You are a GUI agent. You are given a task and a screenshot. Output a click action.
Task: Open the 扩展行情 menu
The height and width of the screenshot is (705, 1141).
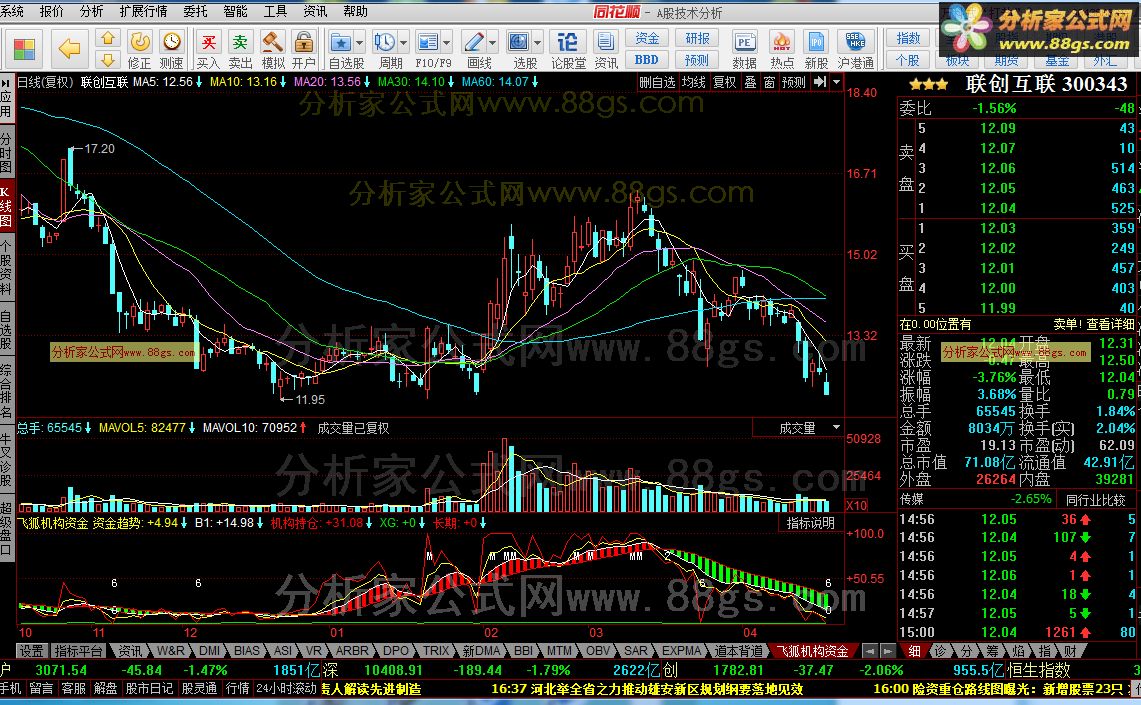[x=143, y=11]
